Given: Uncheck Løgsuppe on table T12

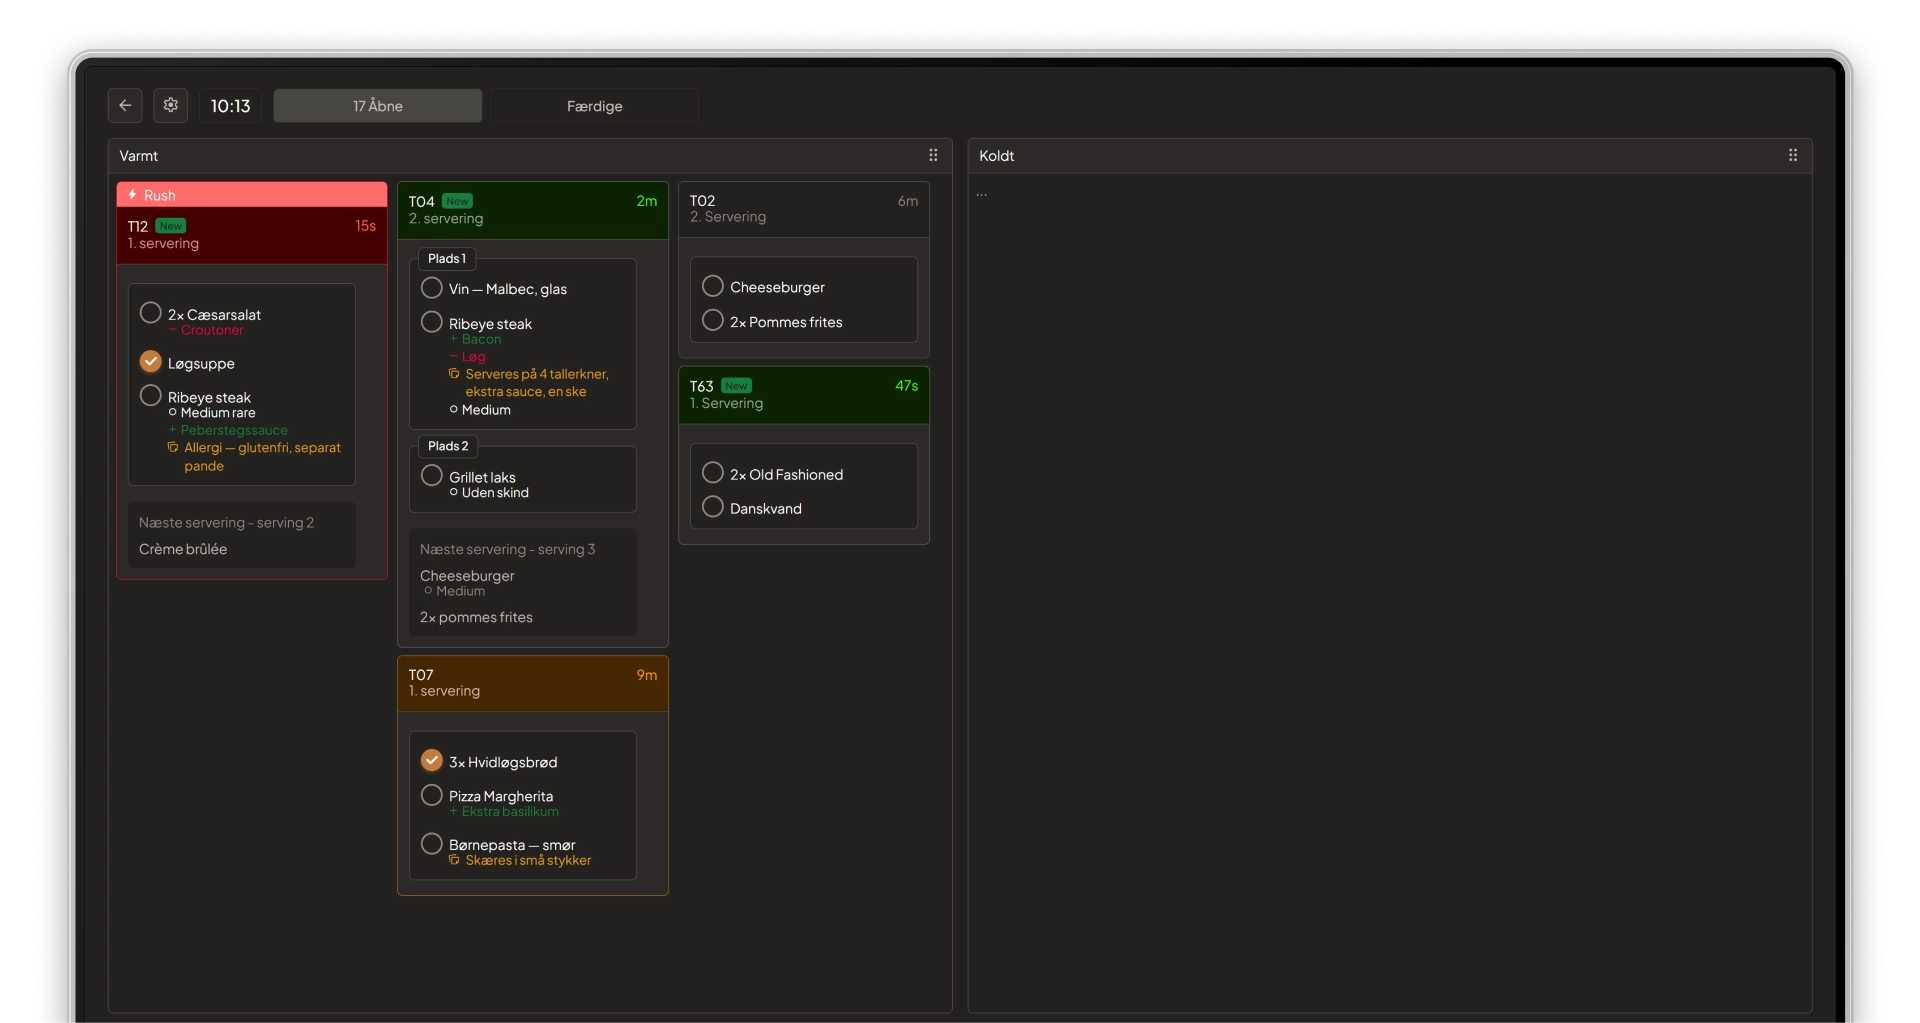Looking at the screenshot, I should 151,361.
